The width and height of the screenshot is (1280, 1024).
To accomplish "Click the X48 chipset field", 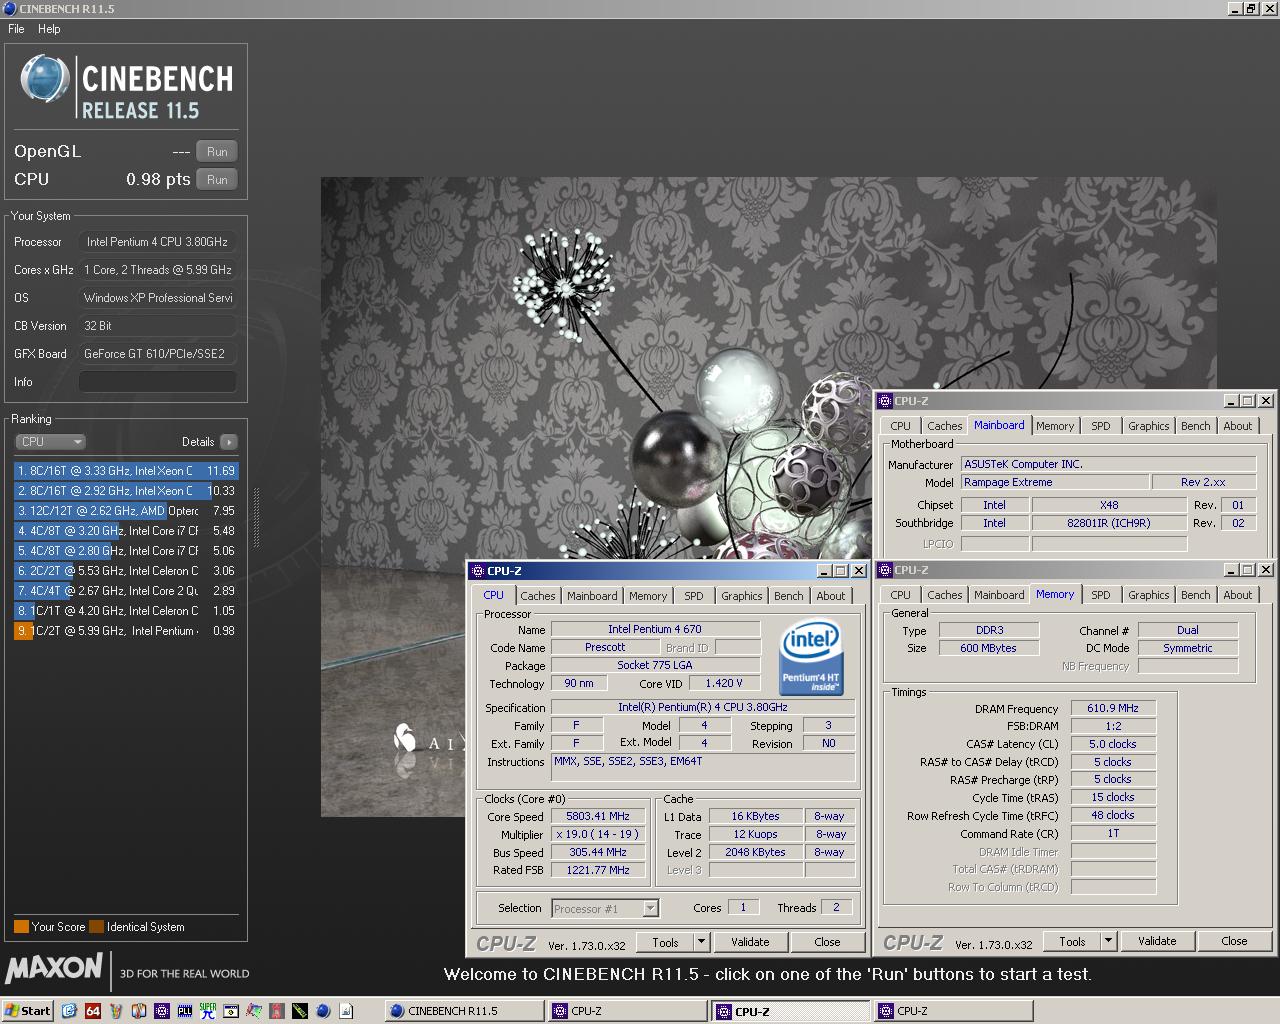I will click(1109, 505).
